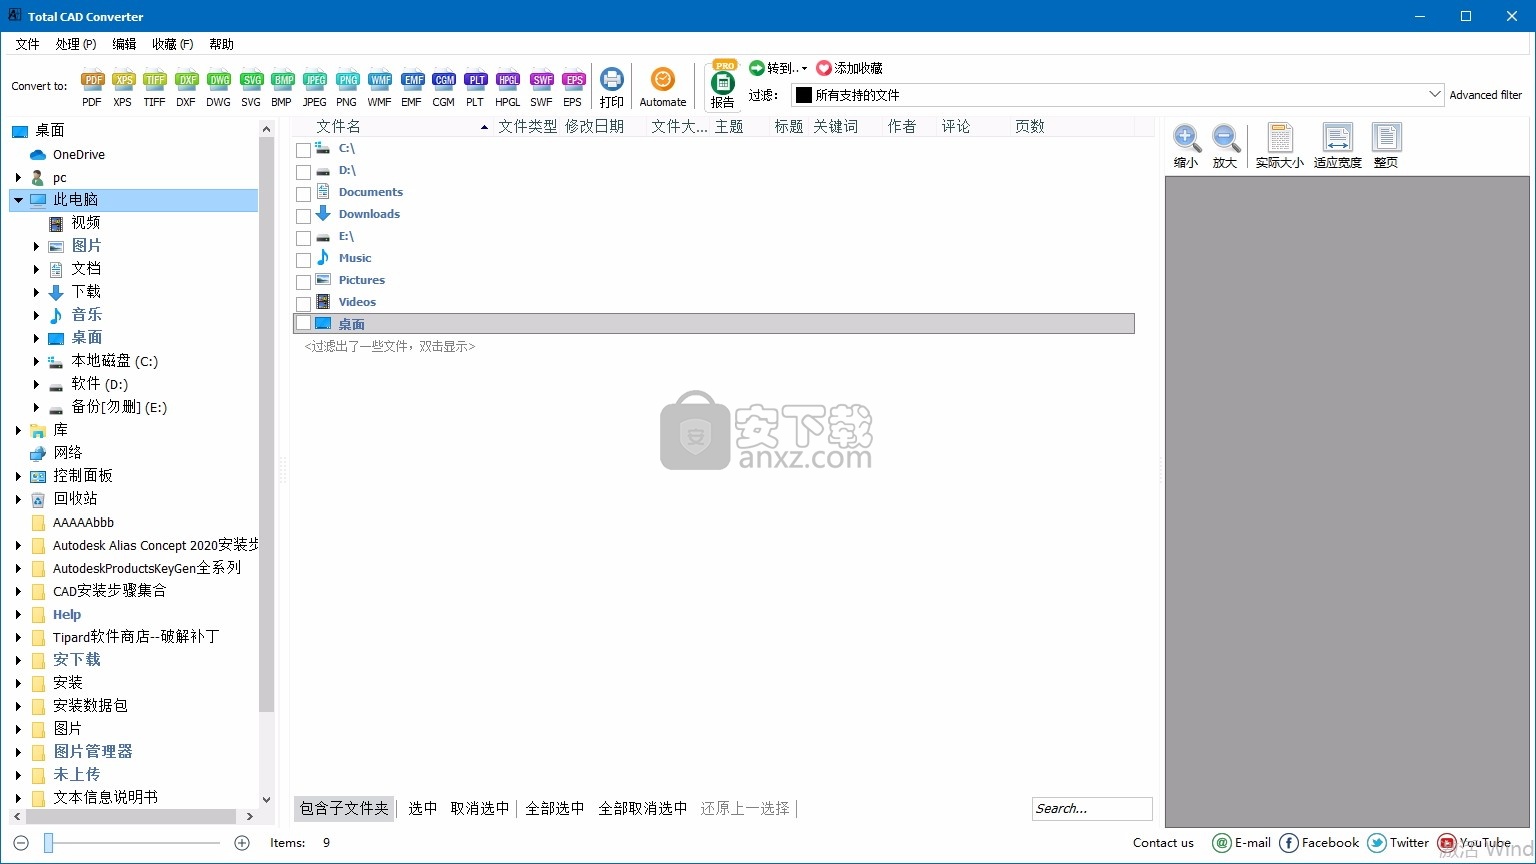This screenshot has height=864, width=1536.
Task: Click the plus button beside size slider
Action: pyautogui.click(x=242, y=843)
